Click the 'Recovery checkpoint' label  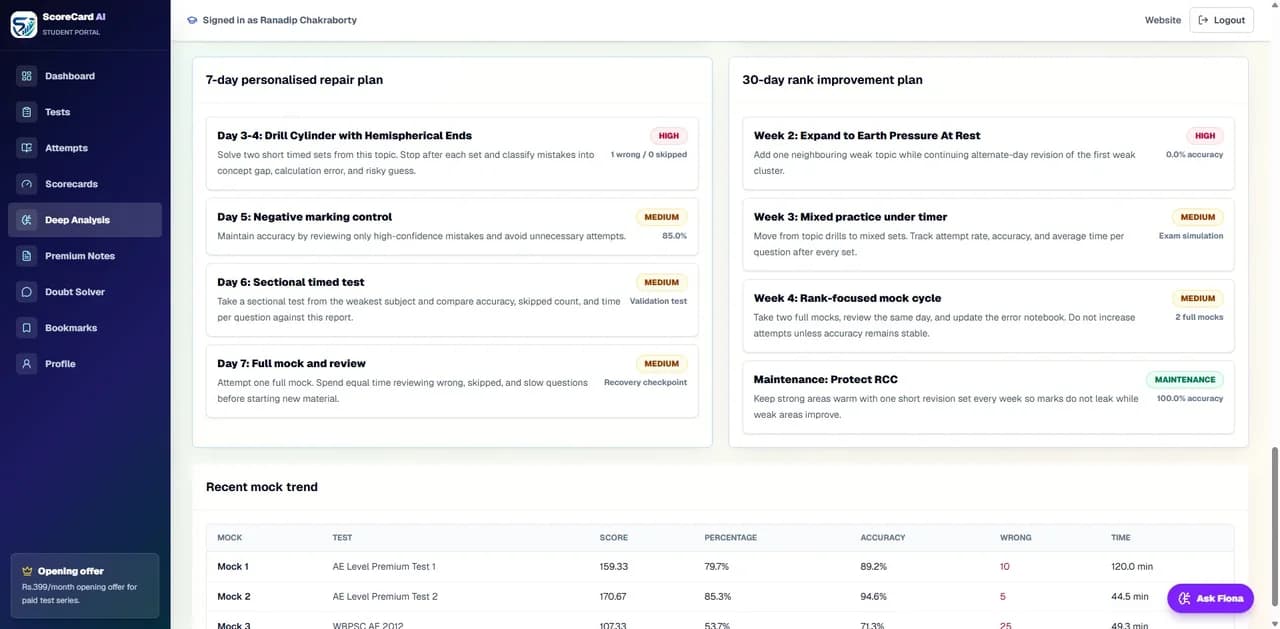pos(645,382)
